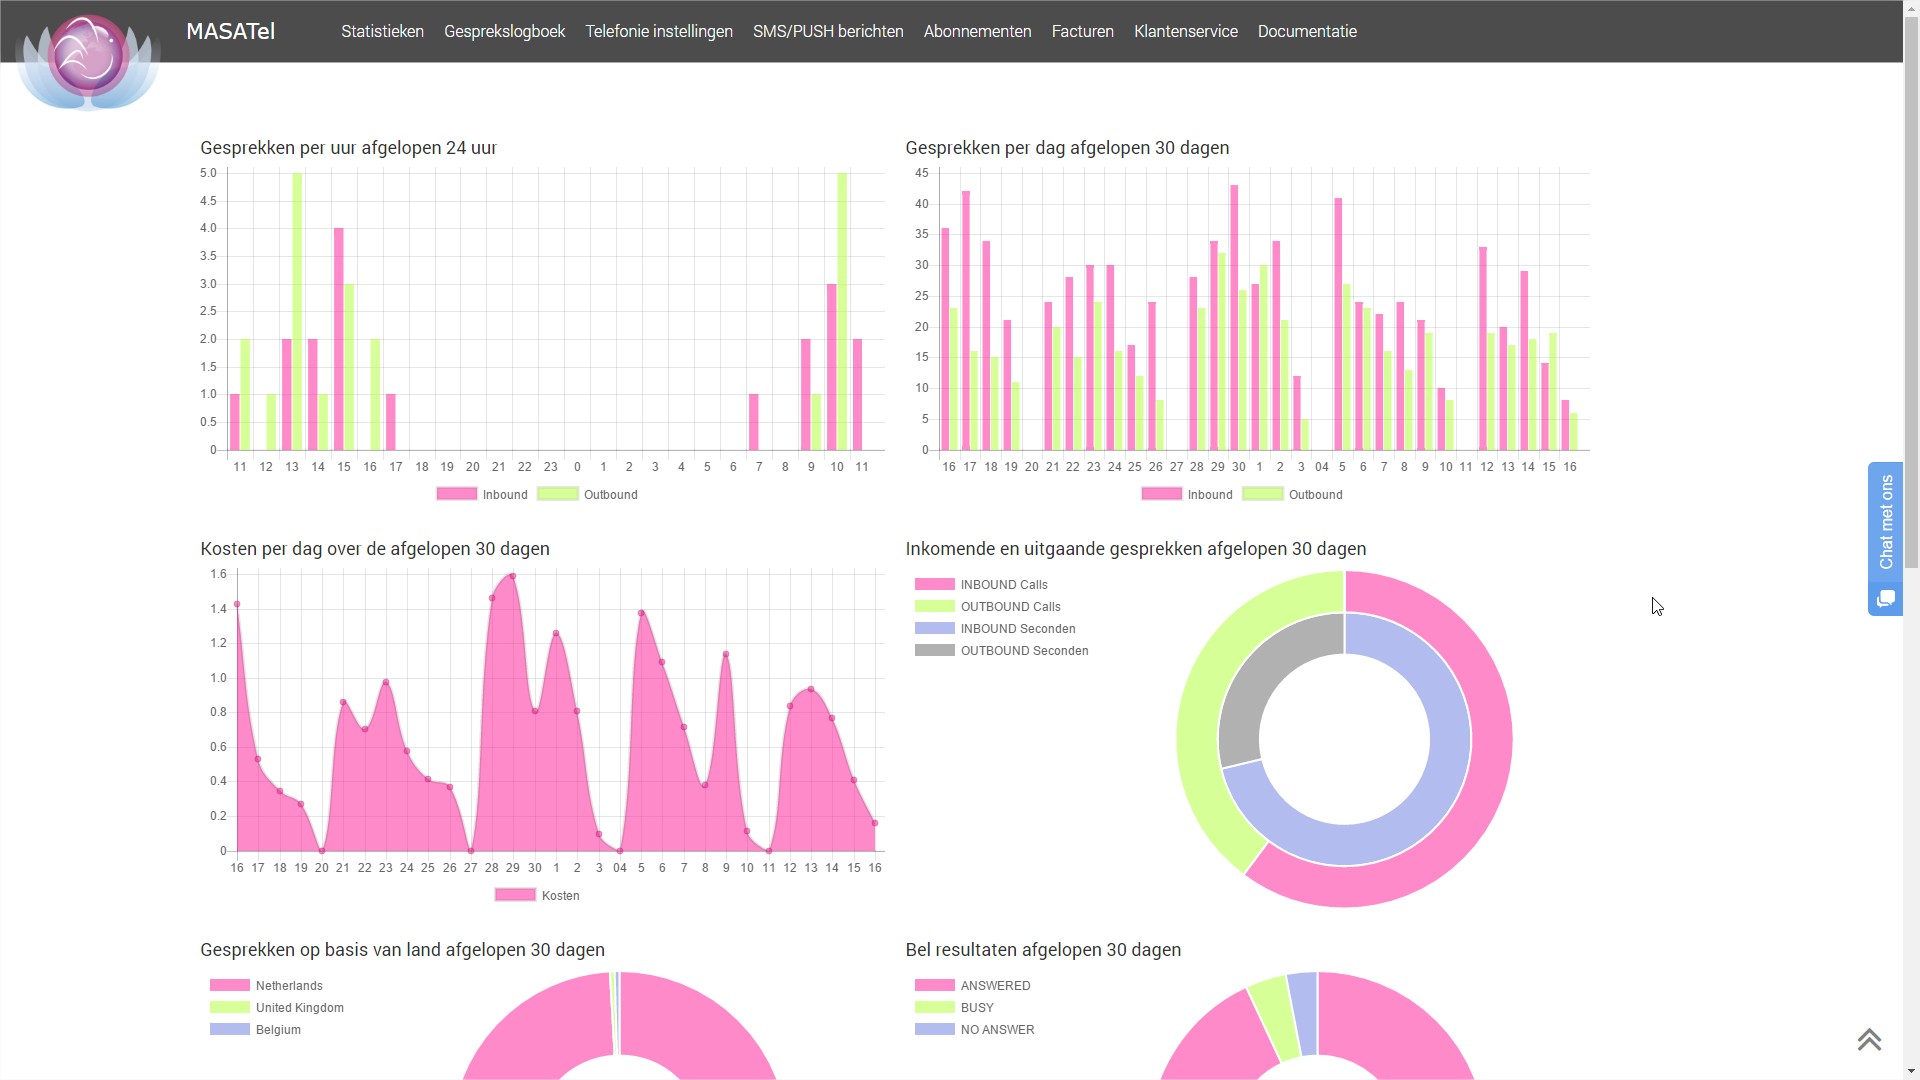This screenshot has height=1080, width=1920.
Task: Toggle INBOUND Calls legend item
Action: click(981, 584)
